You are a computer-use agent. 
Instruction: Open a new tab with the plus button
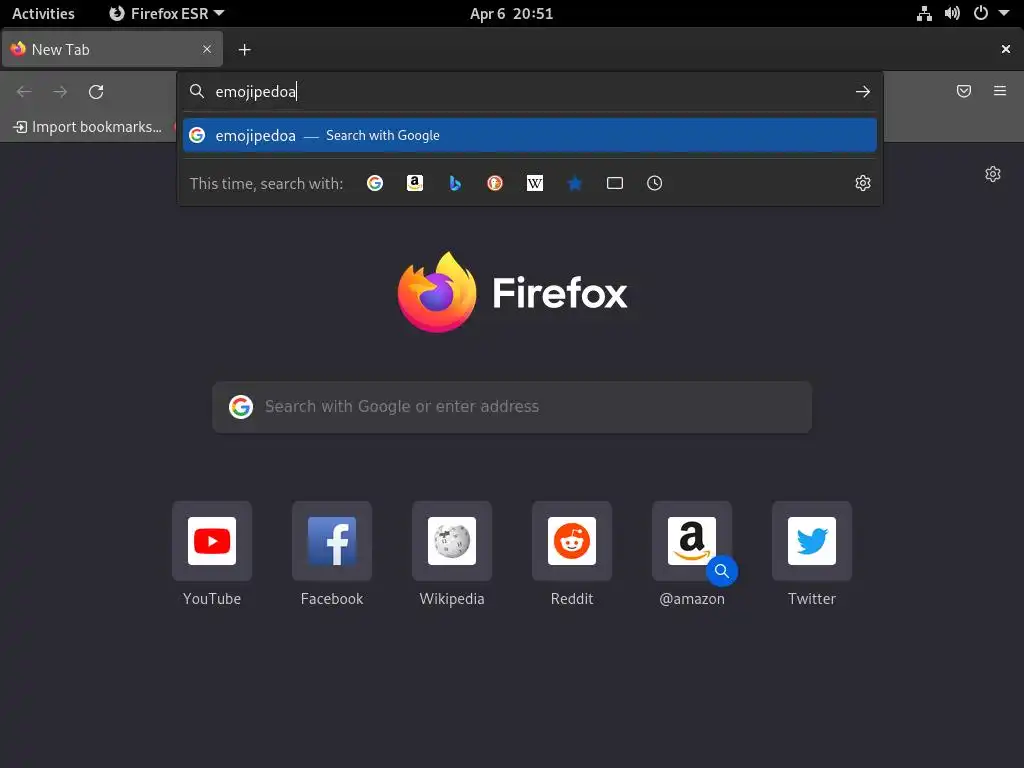click(244, 50)
